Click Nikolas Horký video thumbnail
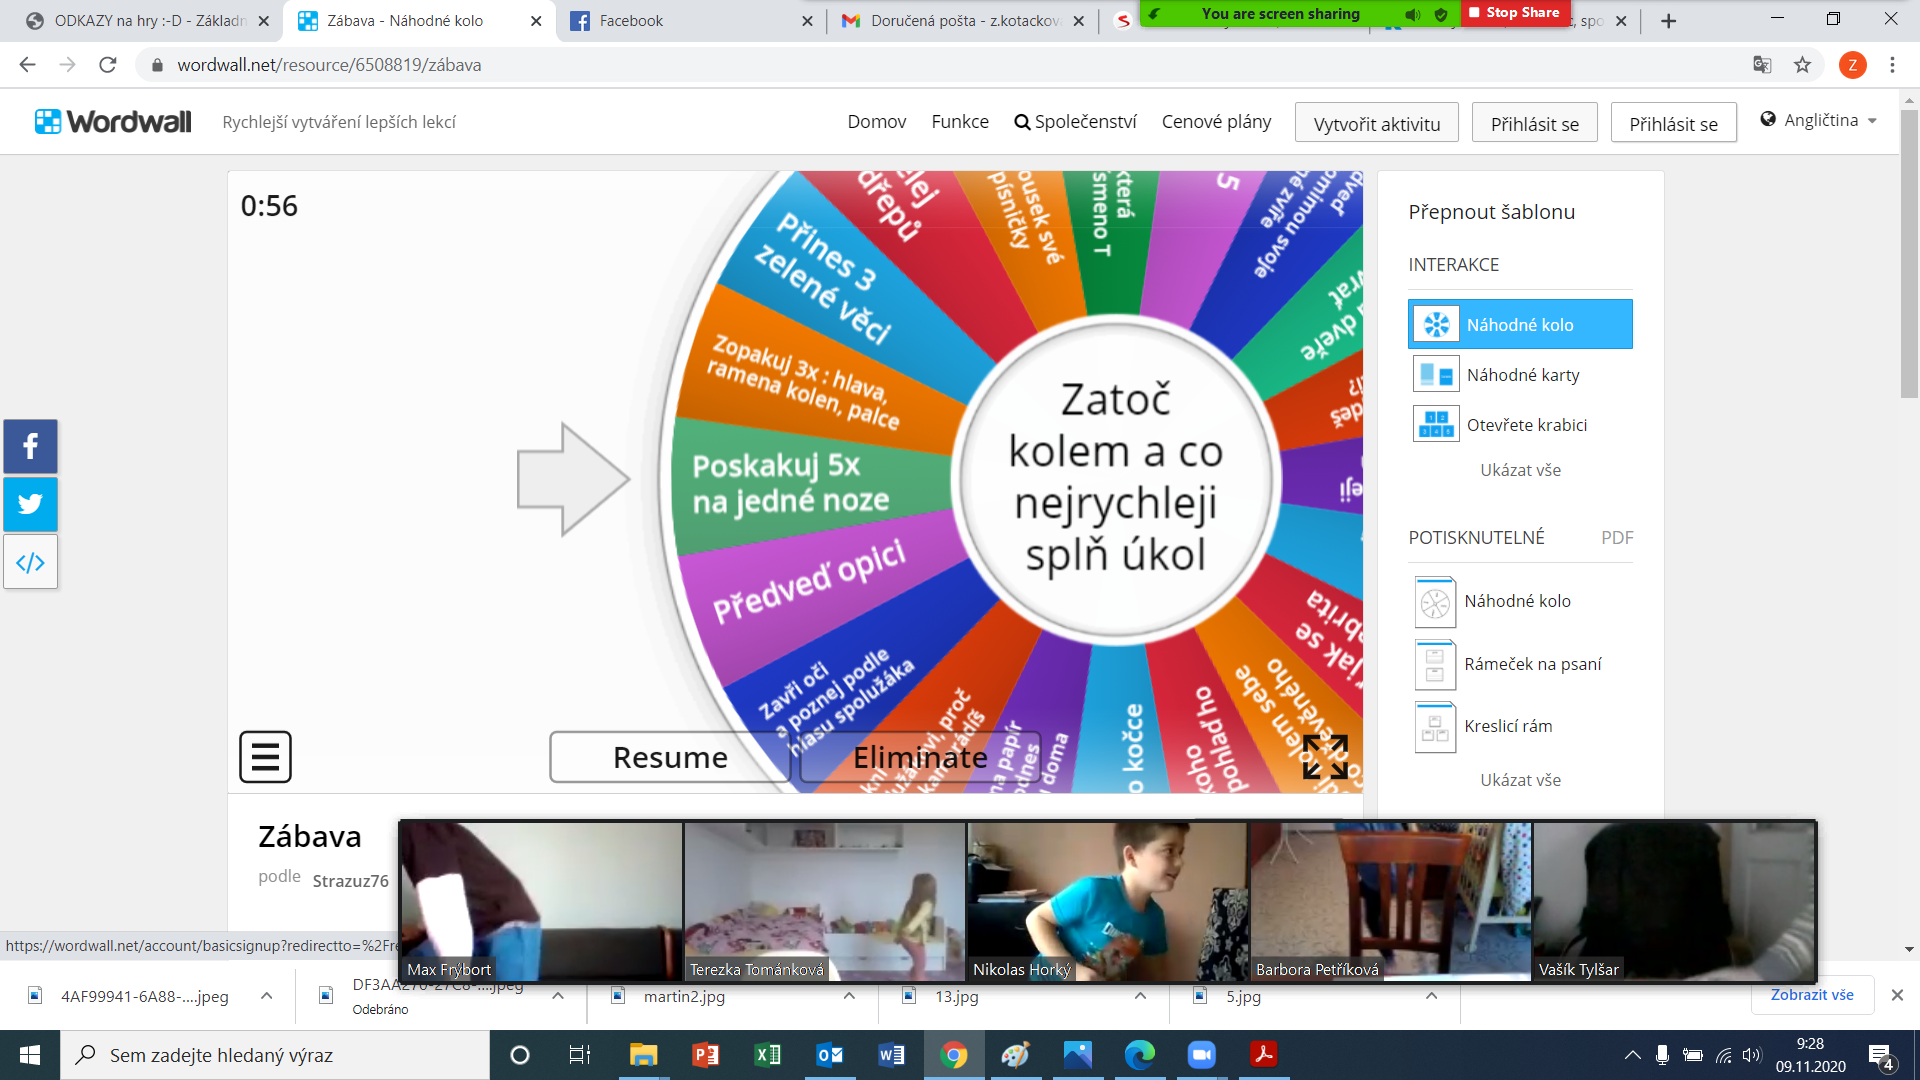The height and width of the screenshot is (1080, 1920). pos(1107,901)
